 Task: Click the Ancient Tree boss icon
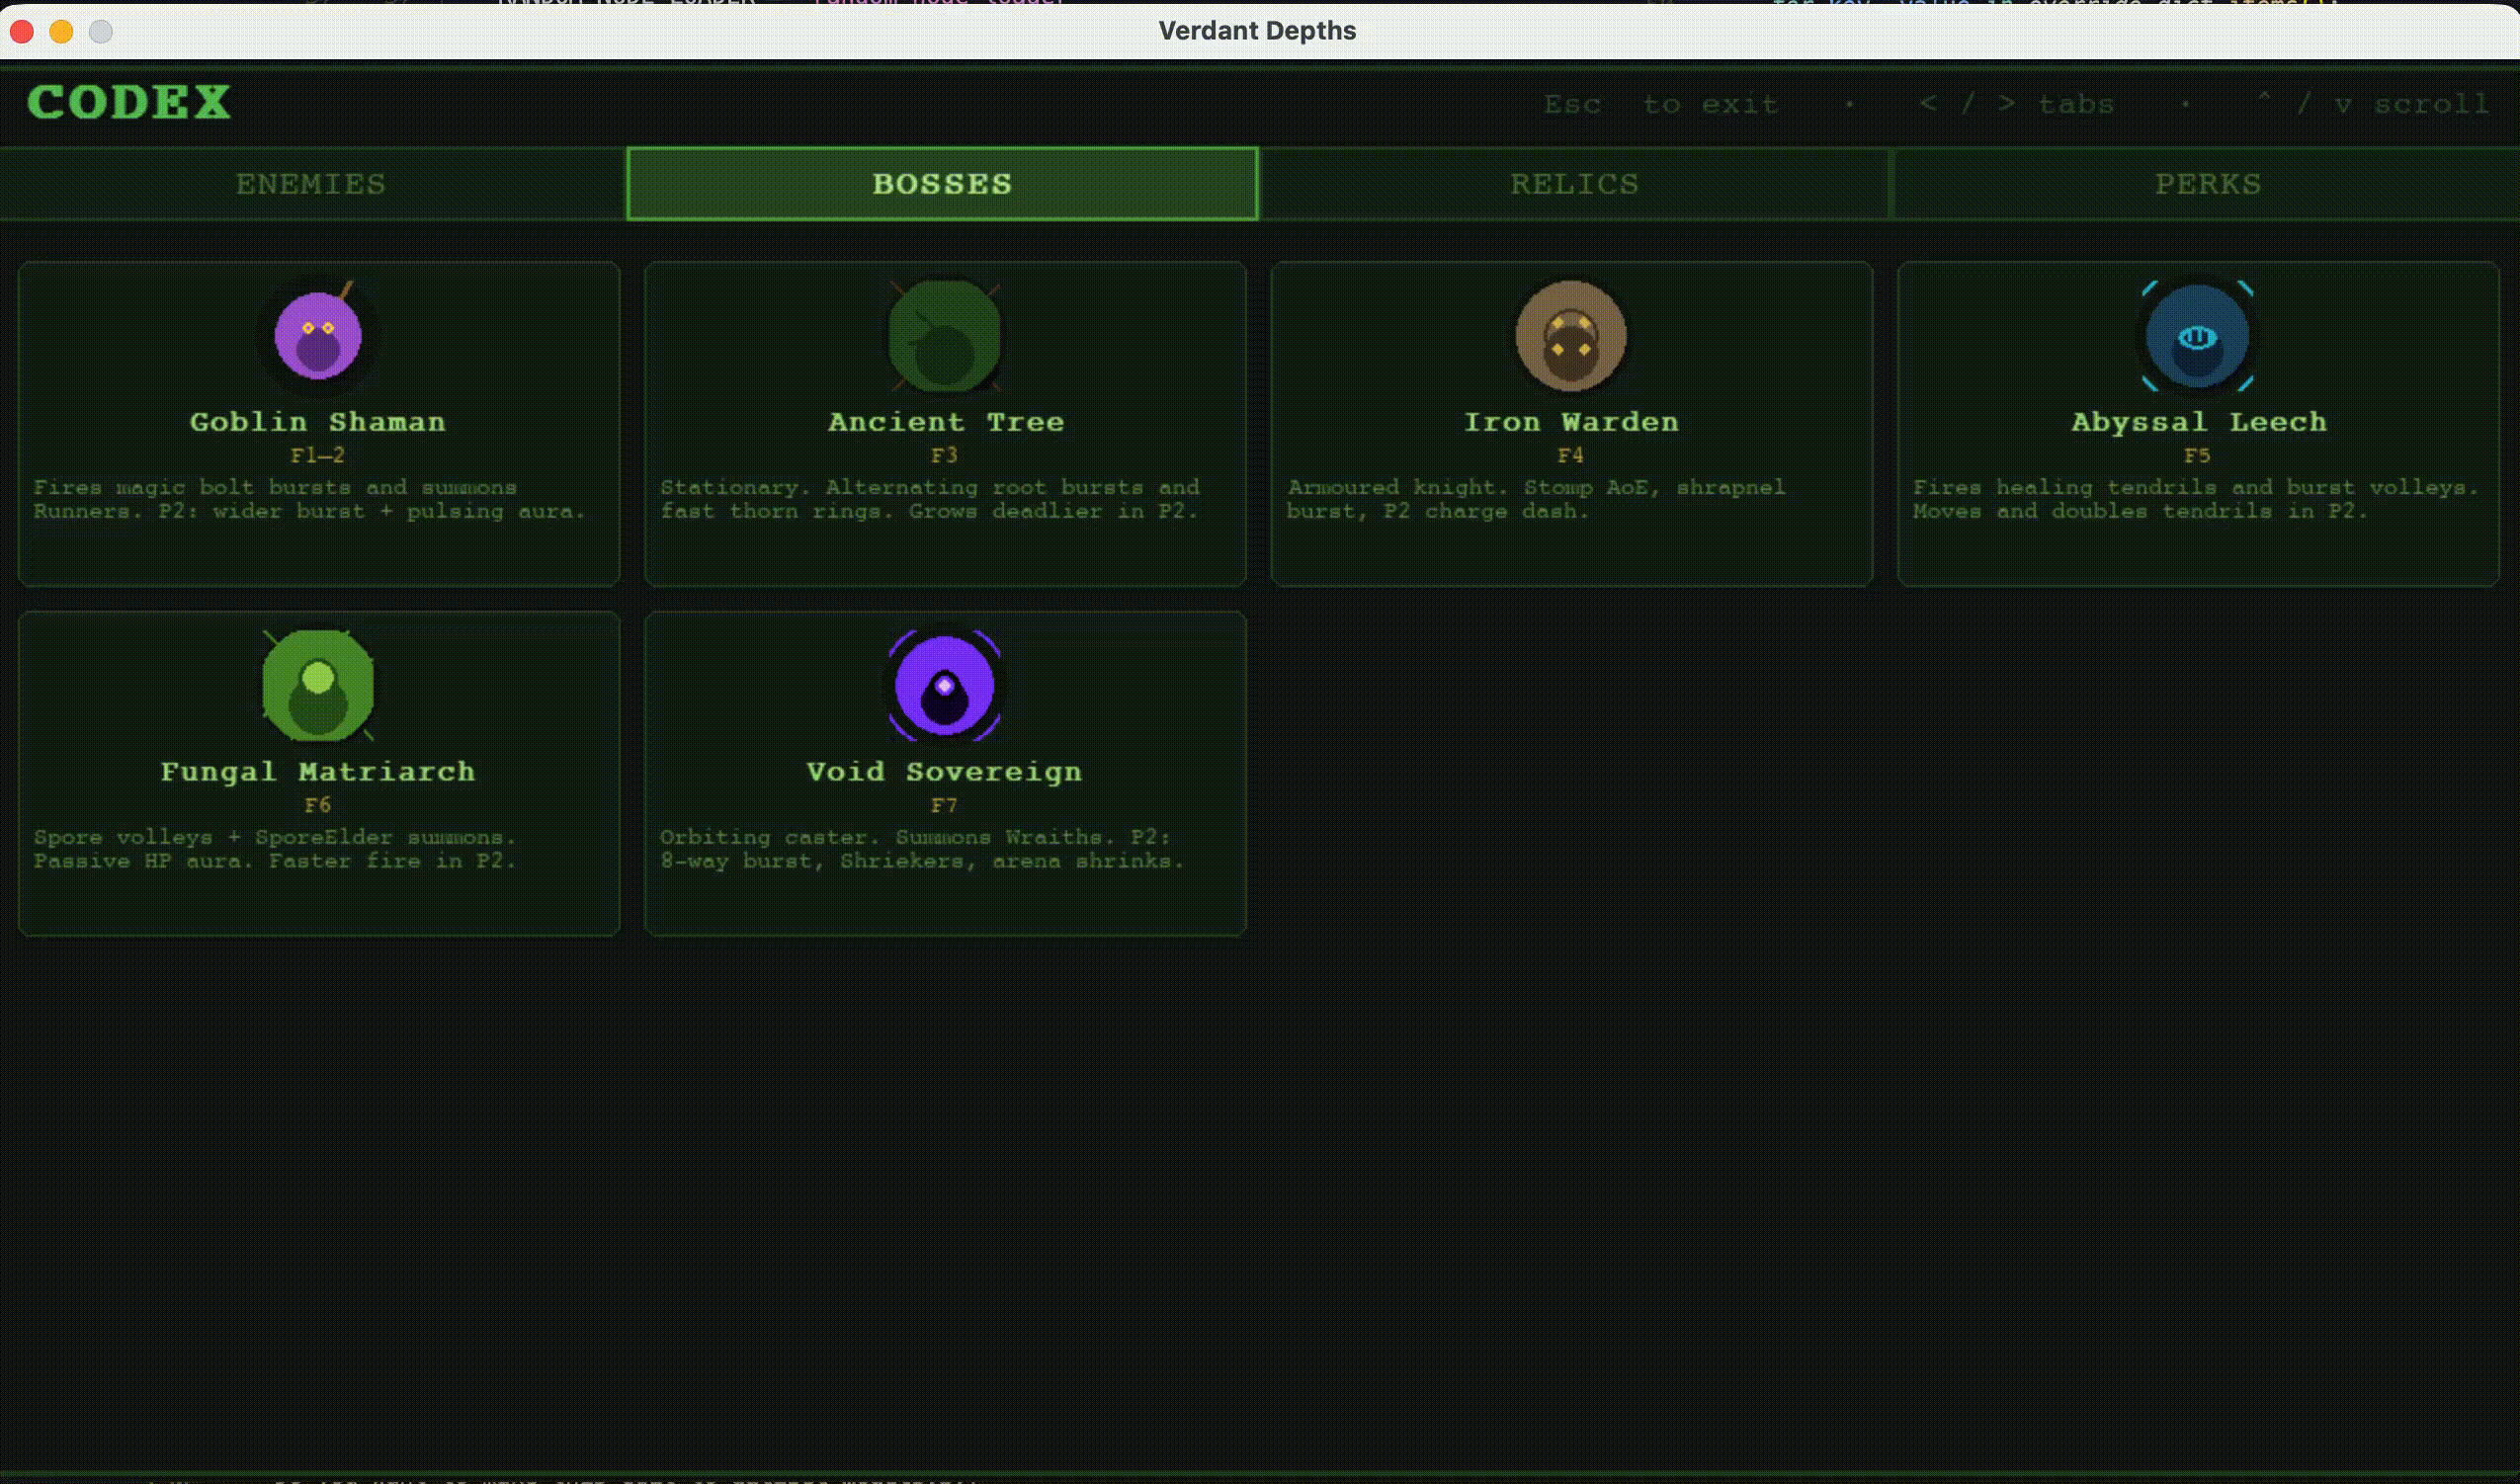click(944, 336)
